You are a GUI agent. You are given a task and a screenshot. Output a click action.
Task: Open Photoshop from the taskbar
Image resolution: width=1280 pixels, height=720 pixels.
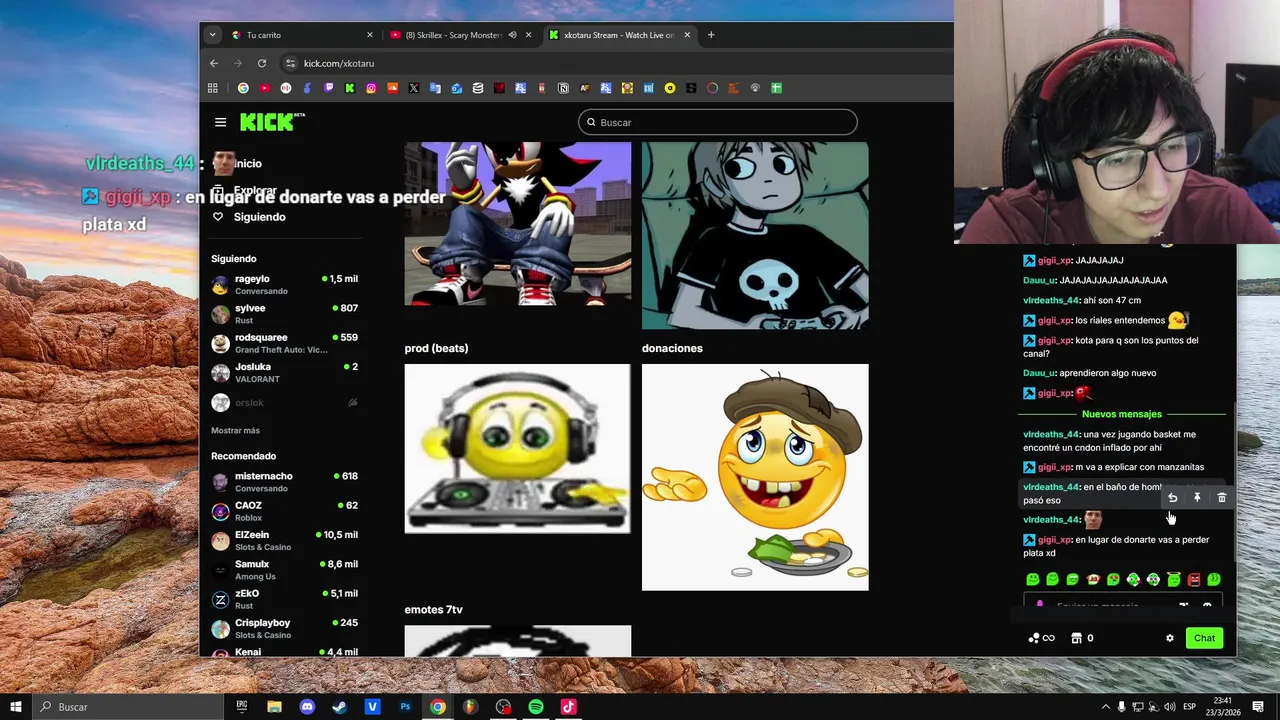pyautogui.click(x=405, y=707)
